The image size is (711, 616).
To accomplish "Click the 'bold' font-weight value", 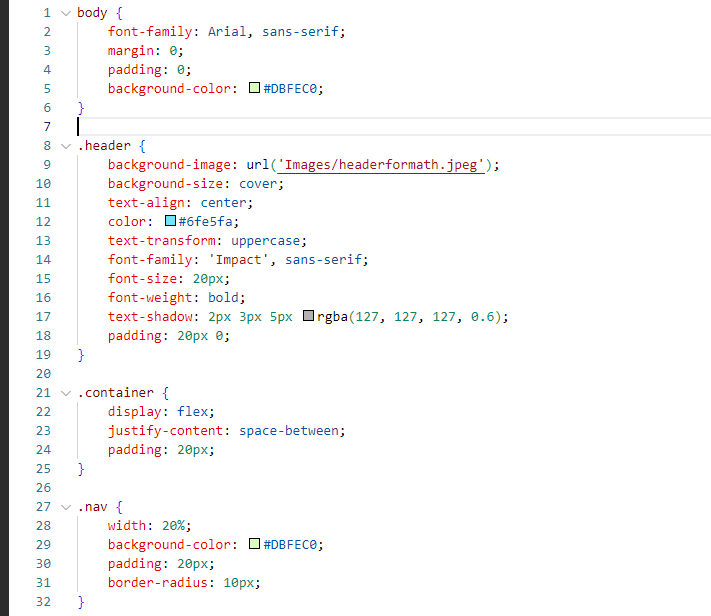I will (x=223, y=298).
